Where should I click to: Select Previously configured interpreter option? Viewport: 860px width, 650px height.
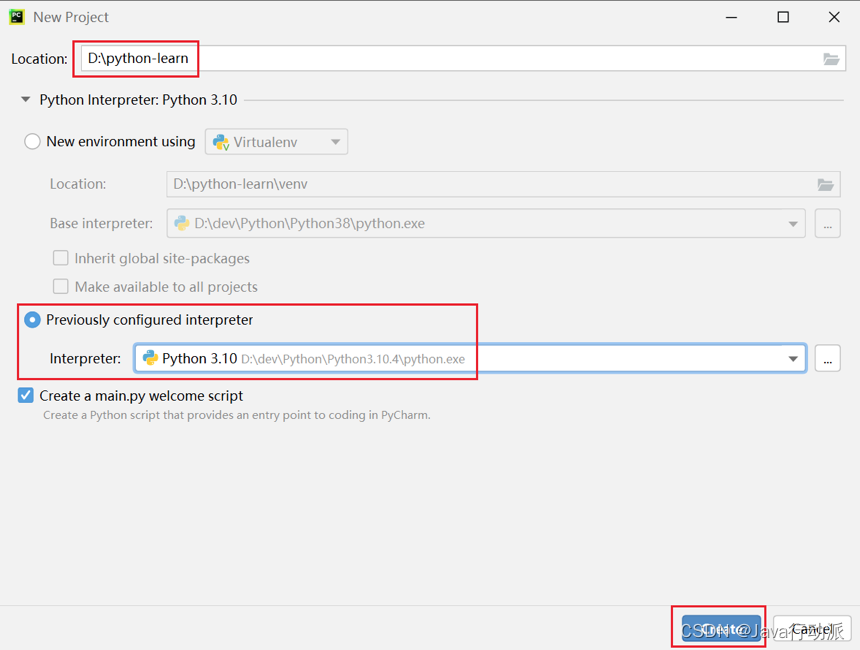click(x=33, y=320)
